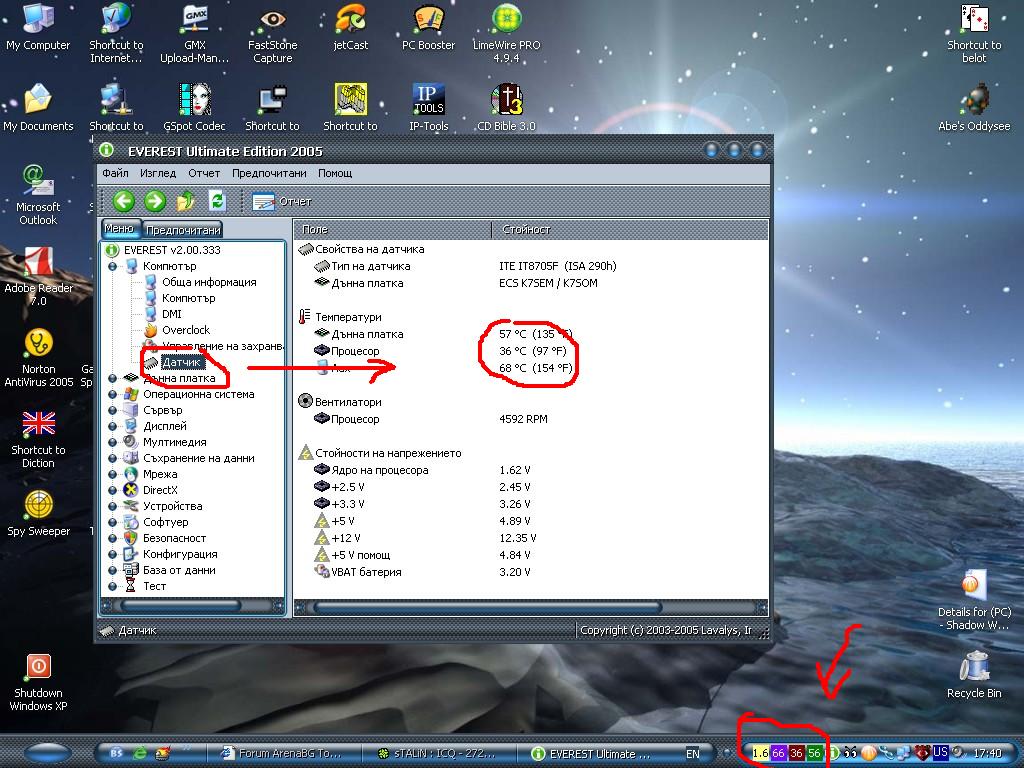Open IP-Tools desktop icon

pos(428,108)
